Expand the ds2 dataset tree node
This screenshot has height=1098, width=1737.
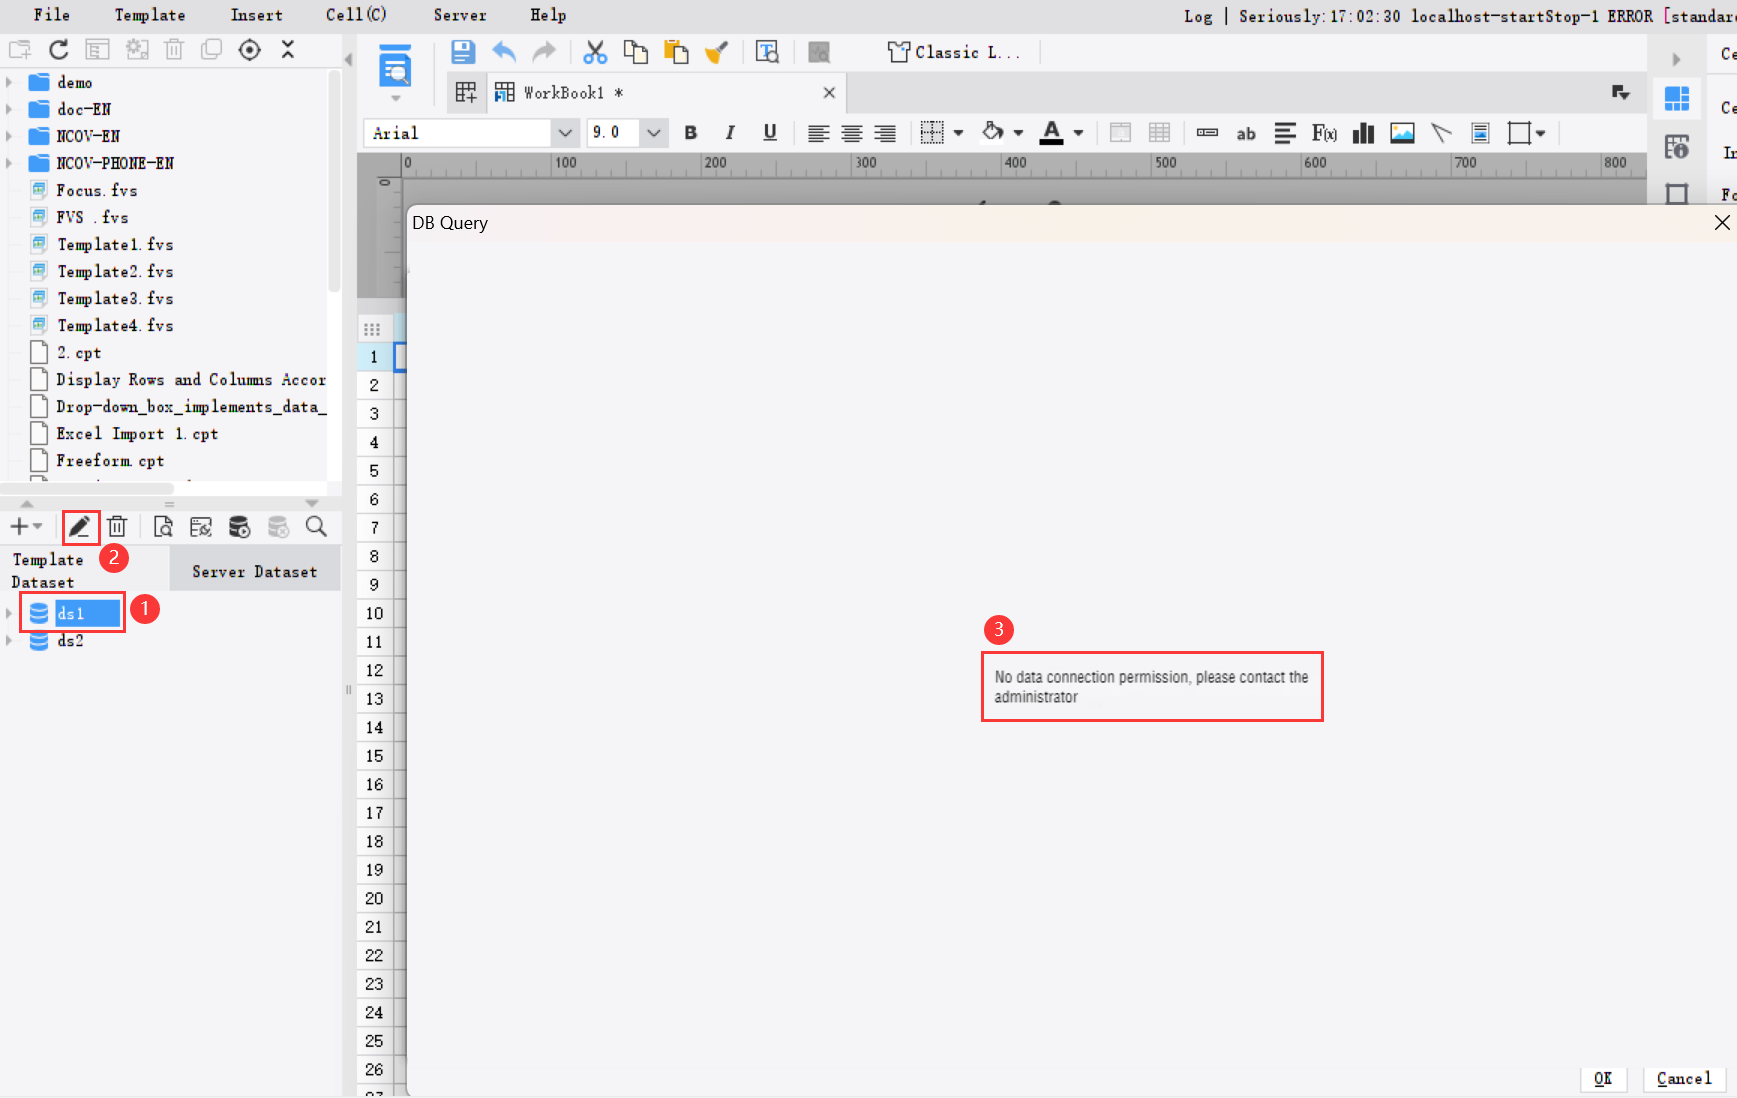pos(9,641)
